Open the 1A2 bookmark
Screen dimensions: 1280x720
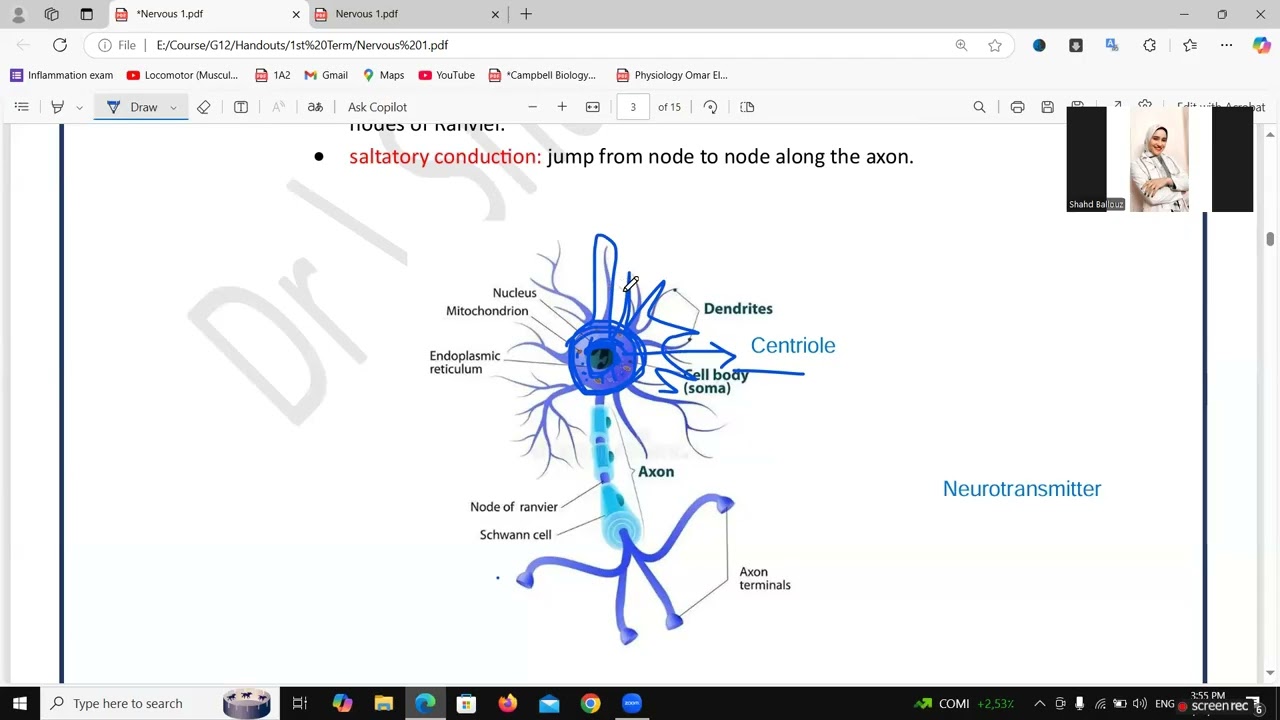click(x=272, y=75)
